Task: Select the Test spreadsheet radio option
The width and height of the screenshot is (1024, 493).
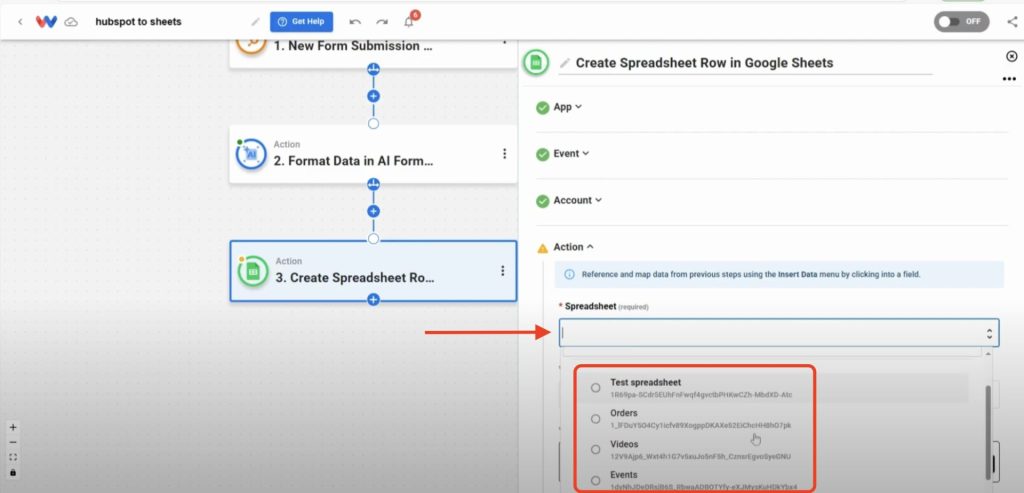Action: 595,388
